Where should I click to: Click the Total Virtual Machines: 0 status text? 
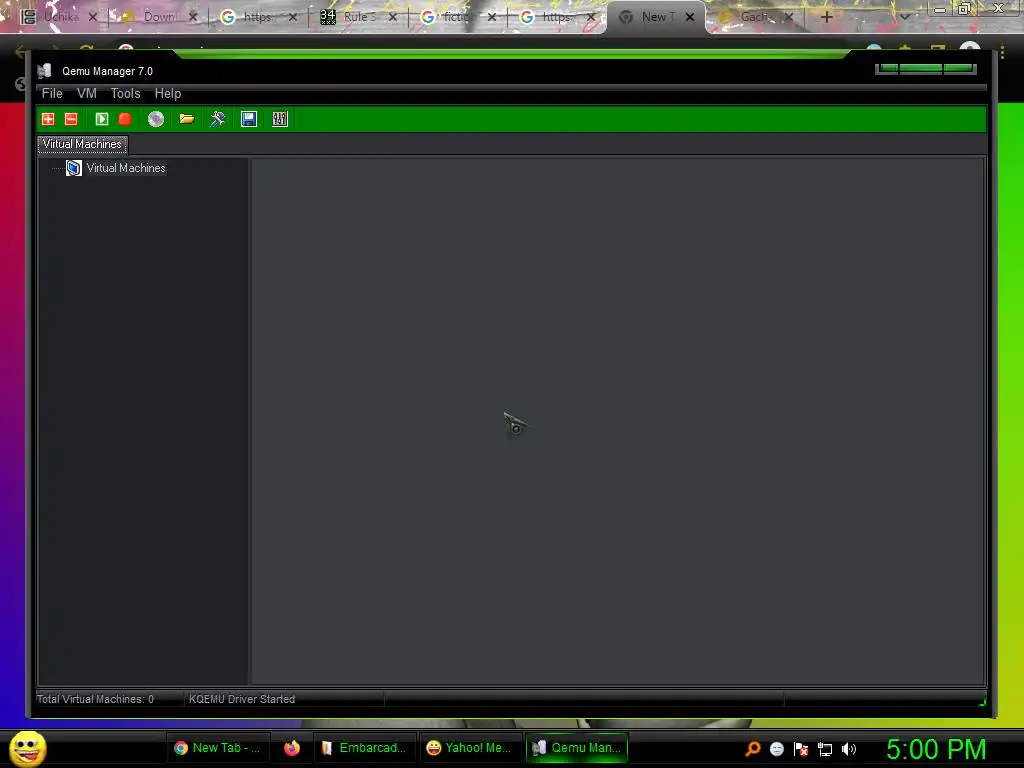[x=95, y=699]
